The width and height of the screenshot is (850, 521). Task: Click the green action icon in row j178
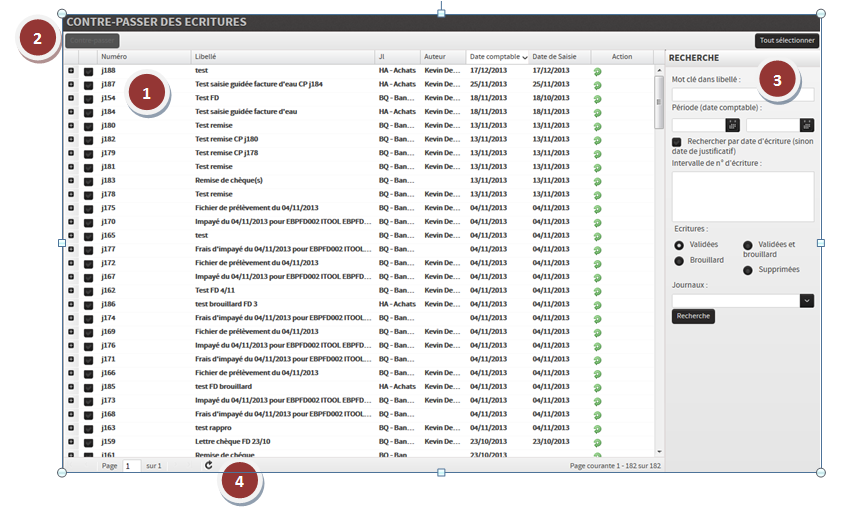(597, 195)
